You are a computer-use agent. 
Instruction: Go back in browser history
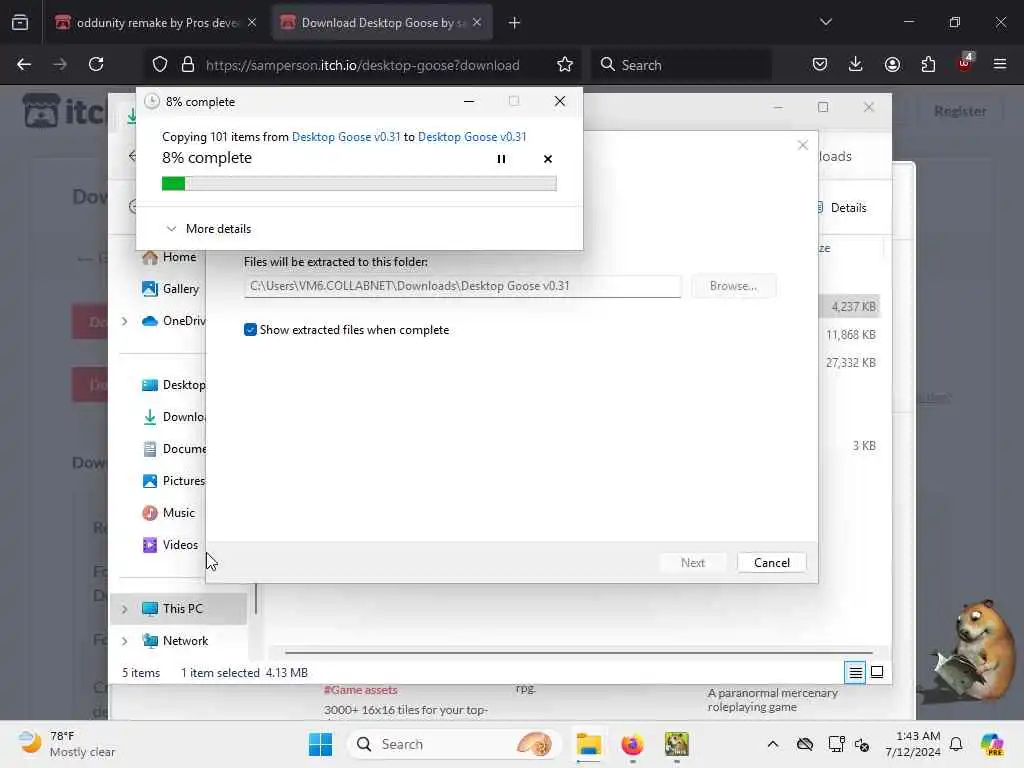pos(24,65)
